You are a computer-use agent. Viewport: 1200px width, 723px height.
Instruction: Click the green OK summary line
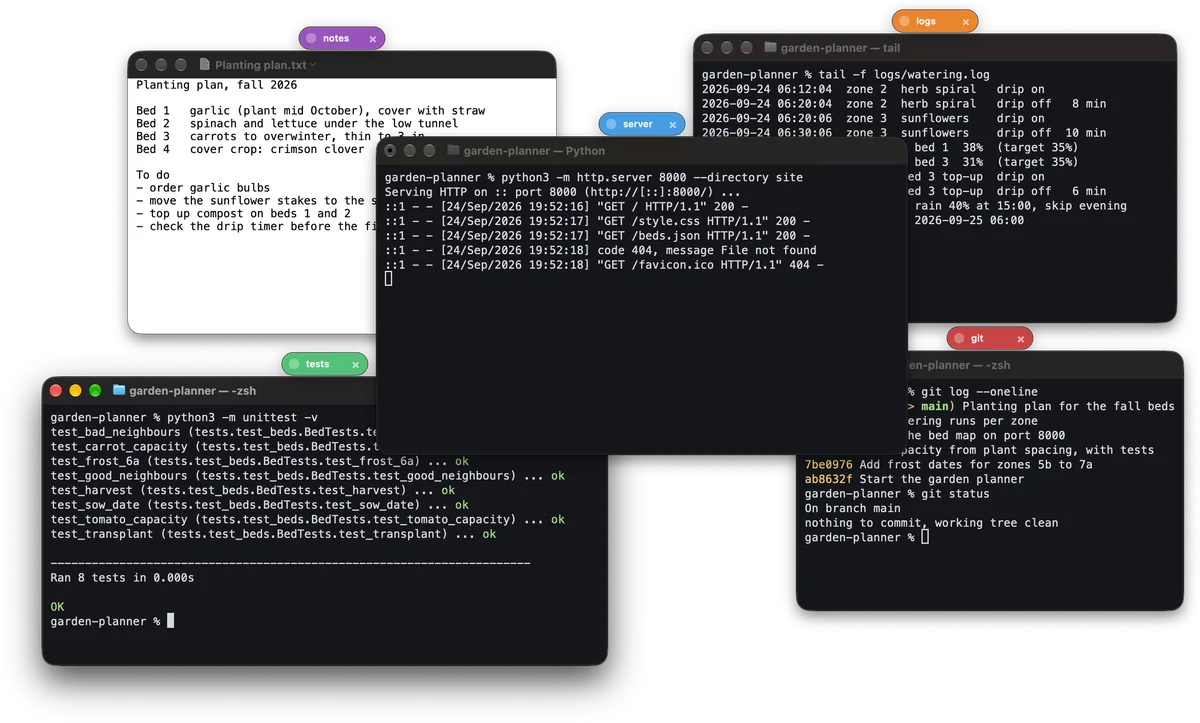58,607
